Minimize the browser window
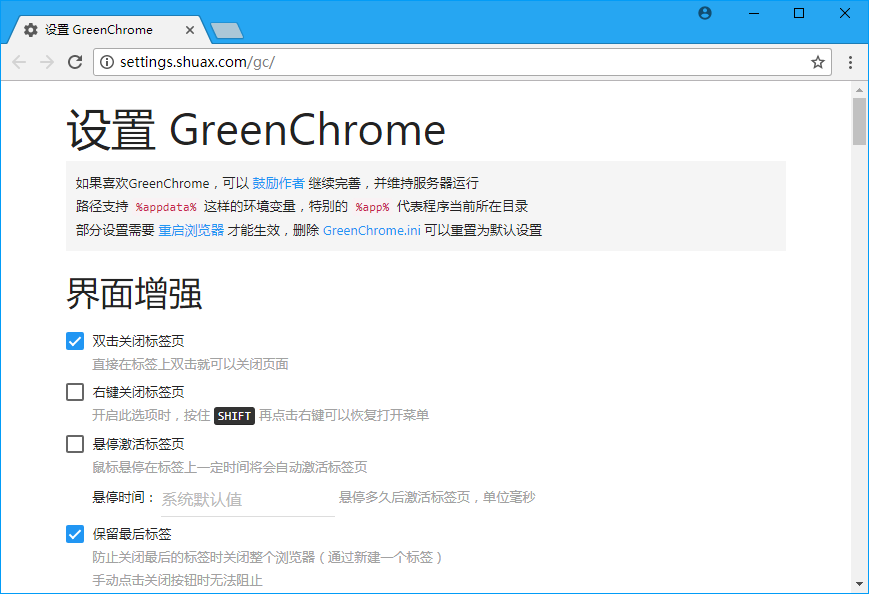 tap(754, 13)
